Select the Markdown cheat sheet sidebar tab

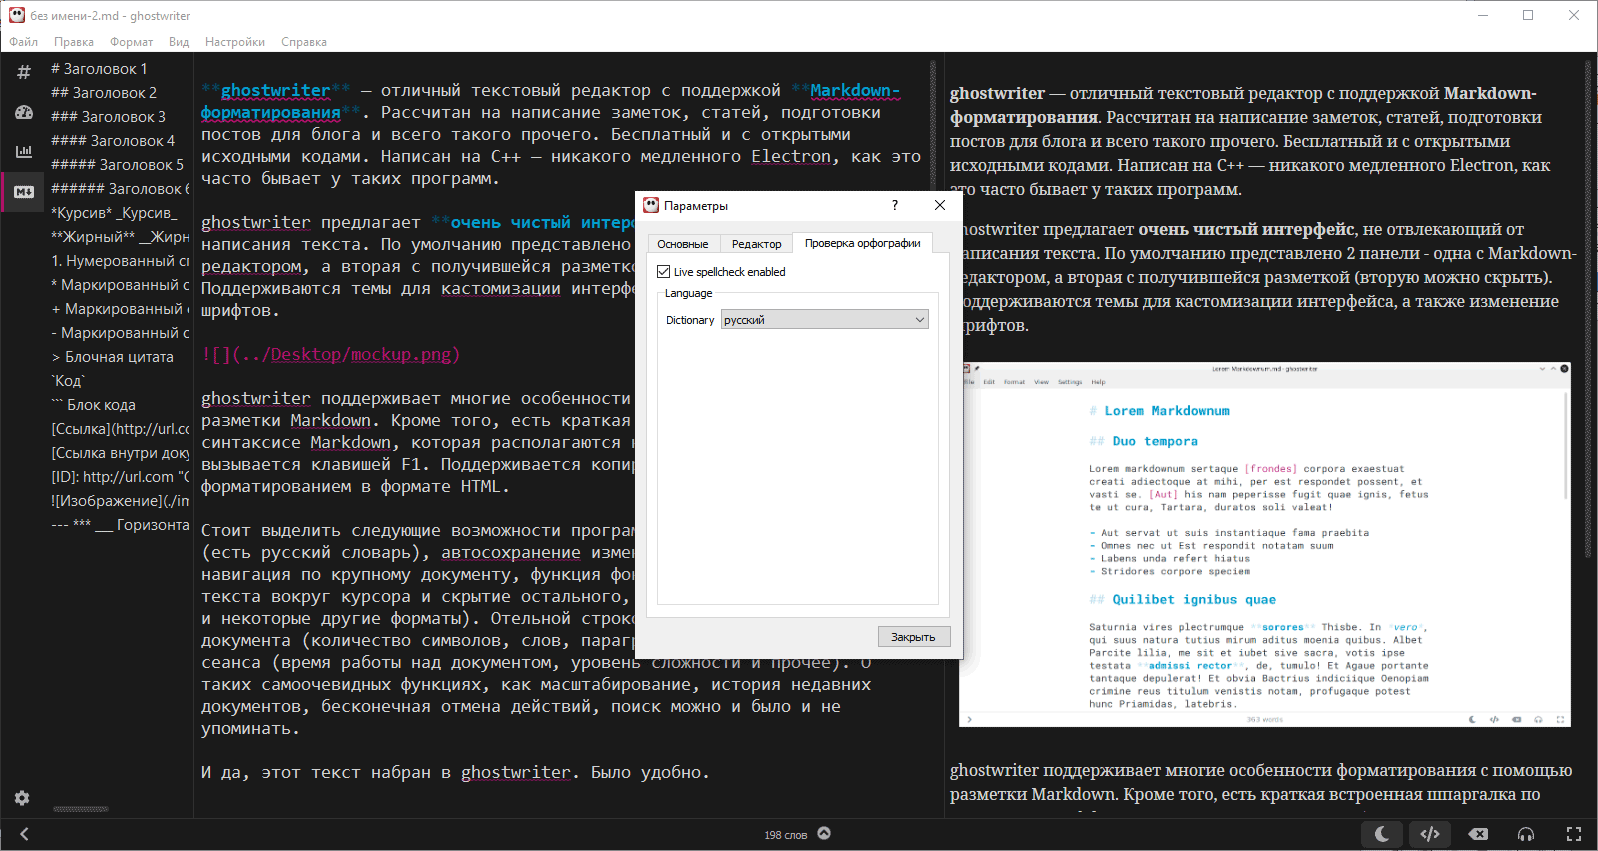point(24,191)
